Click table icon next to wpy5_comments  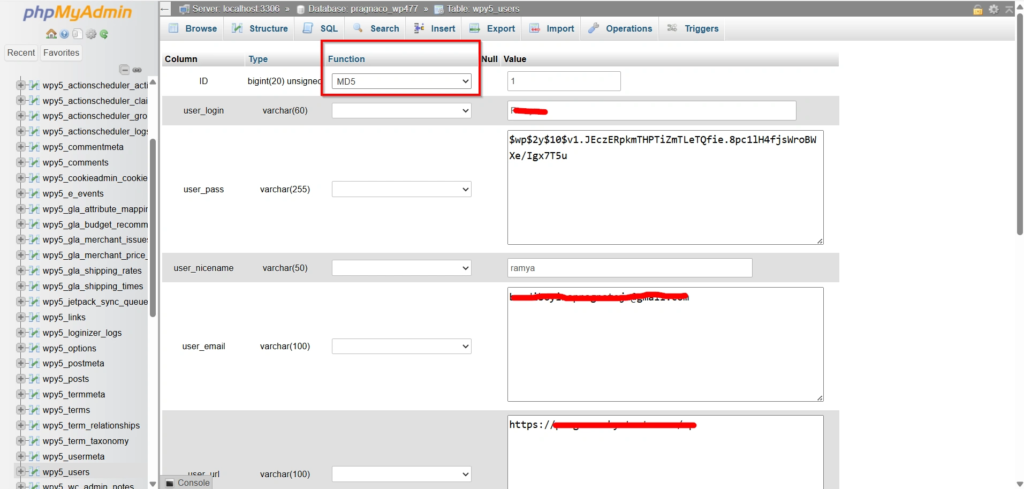click(35, 163)
